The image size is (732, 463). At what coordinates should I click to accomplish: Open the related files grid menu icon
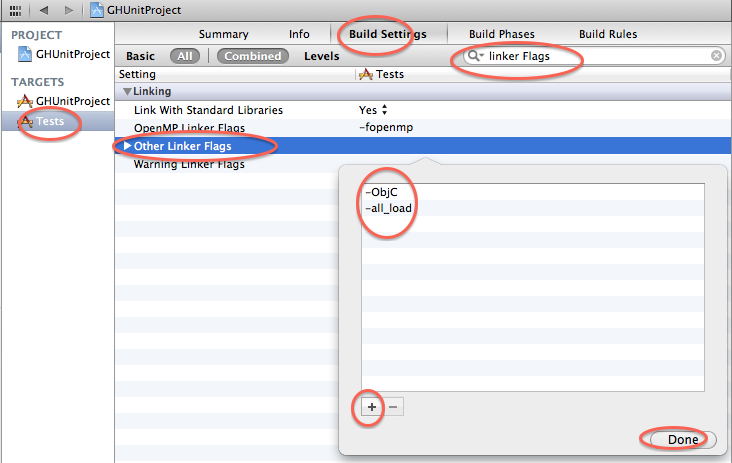pyautogui.click(x=15, y=10)
